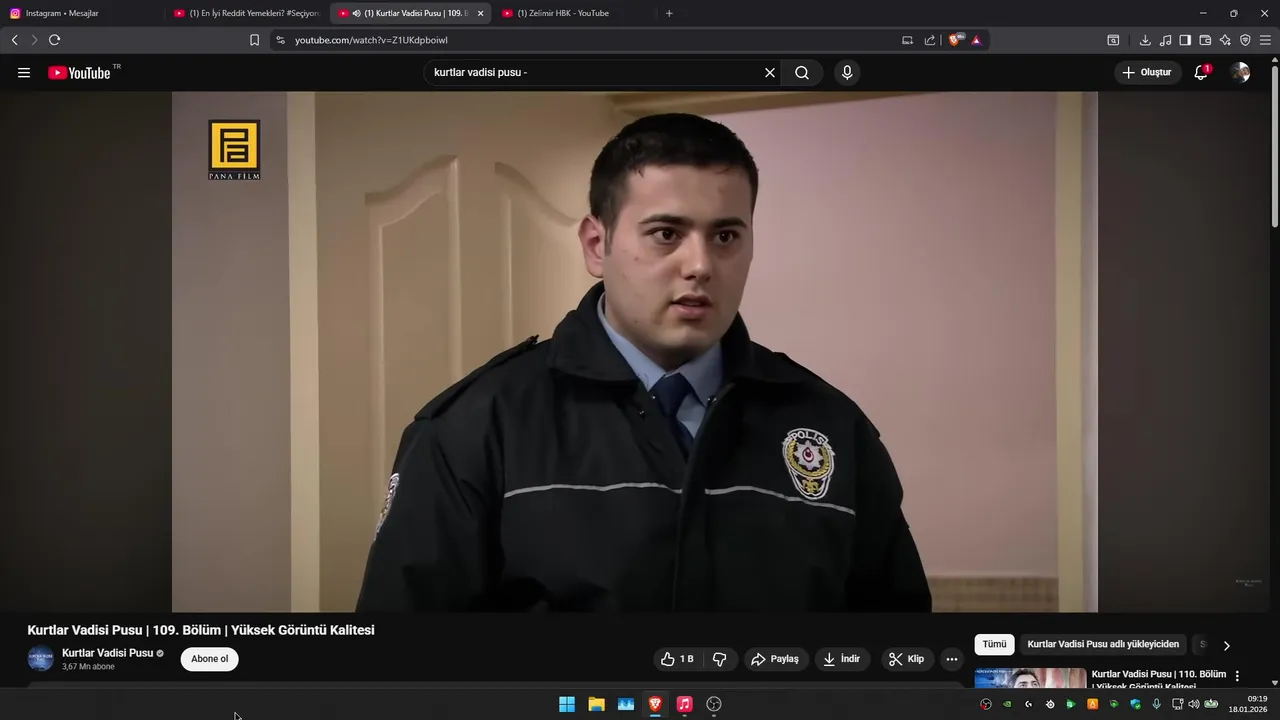Image resolution: width=1280 pixels, height=720 pixels.
Task: Go back with the browser back arrow
Action: pos(15,40)
